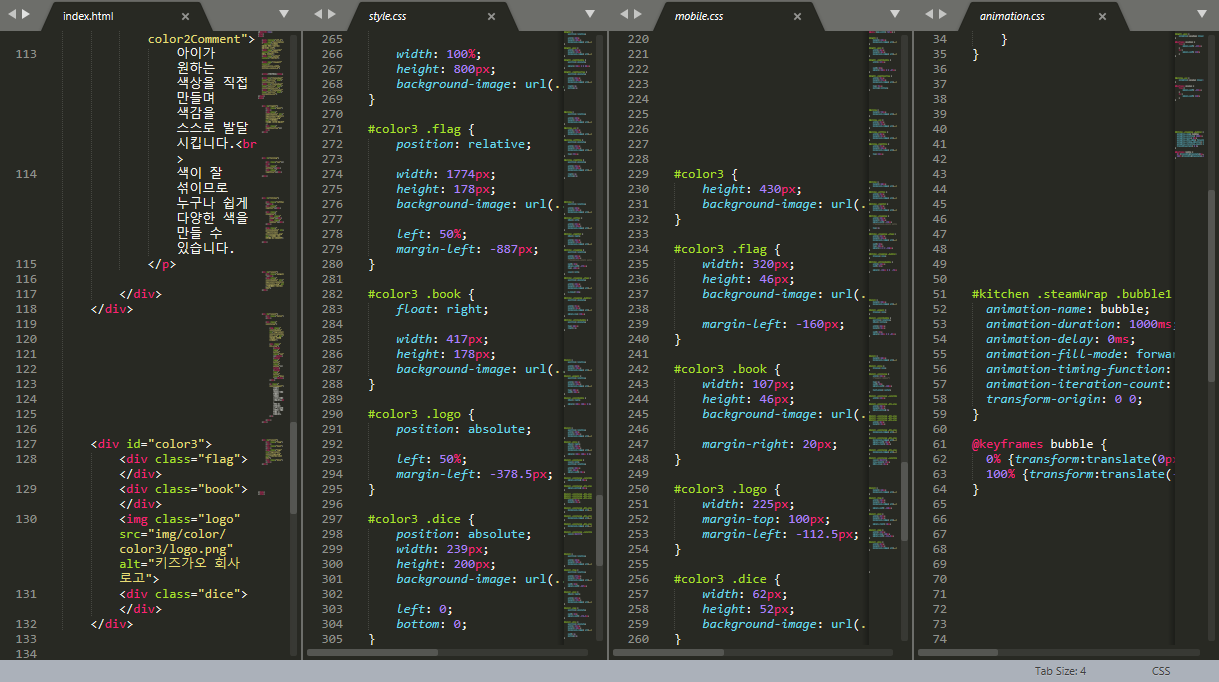1219x682 pixels.
Task: Click the mobile.css minimap
Action: (883, 340)
